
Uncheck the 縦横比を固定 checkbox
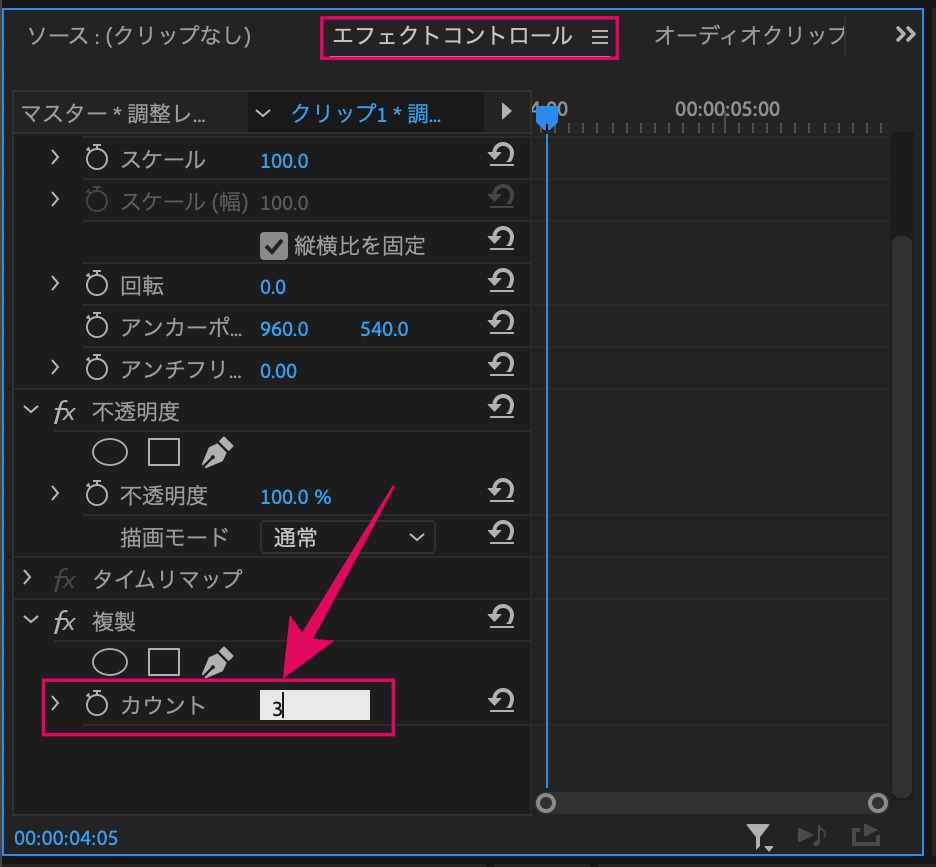point(273,246)
